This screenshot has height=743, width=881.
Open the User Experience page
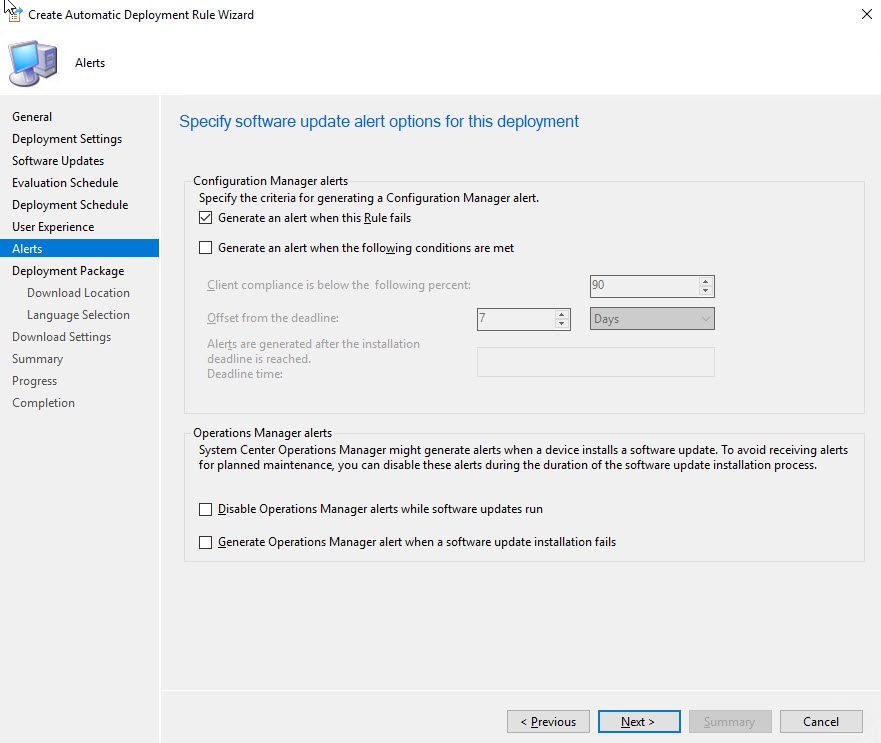click(x=53, y=227)
